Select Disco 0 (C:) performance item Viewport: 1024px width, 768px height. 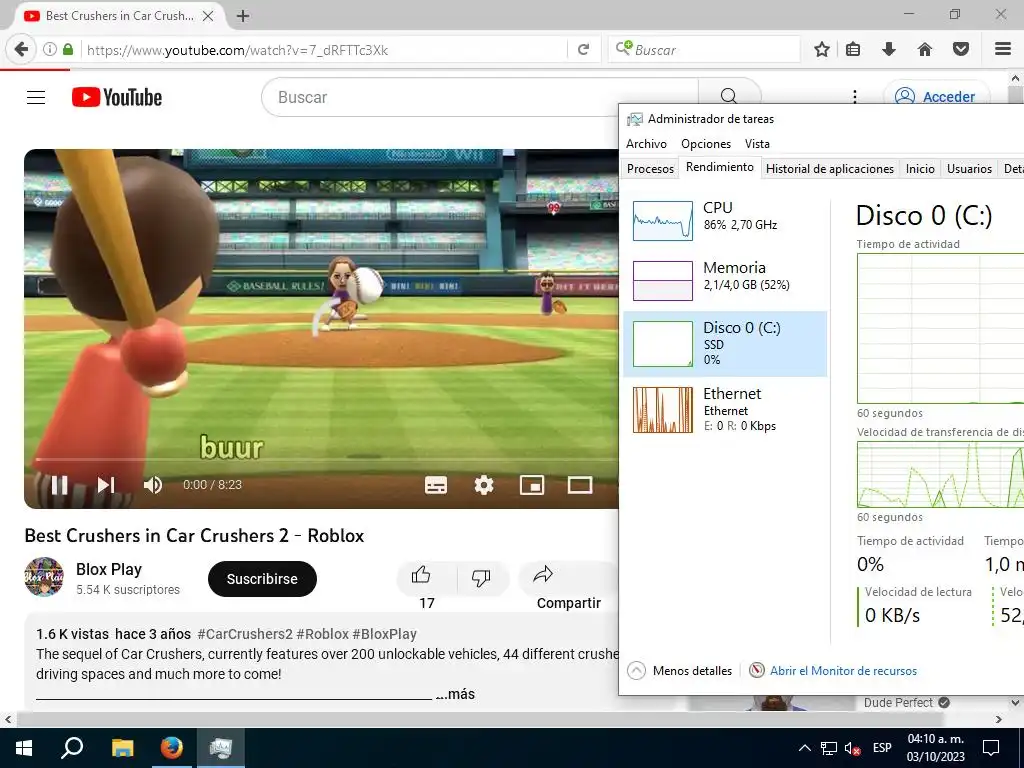coord(725,344)
